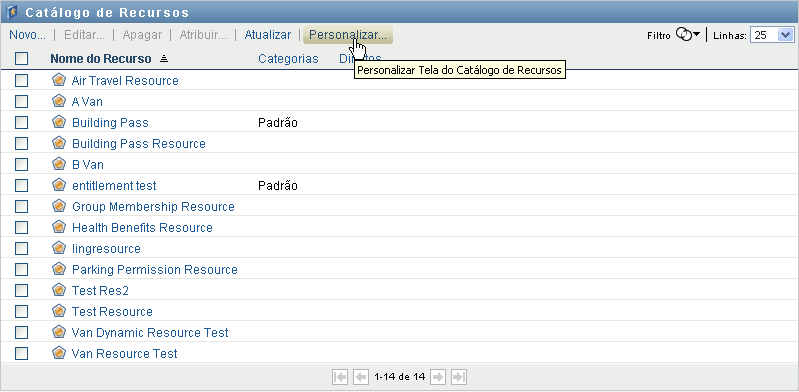This screenshot has width=799, height=392.
Task: Check the entitlement test checkbox
Action: click(21, 186)
